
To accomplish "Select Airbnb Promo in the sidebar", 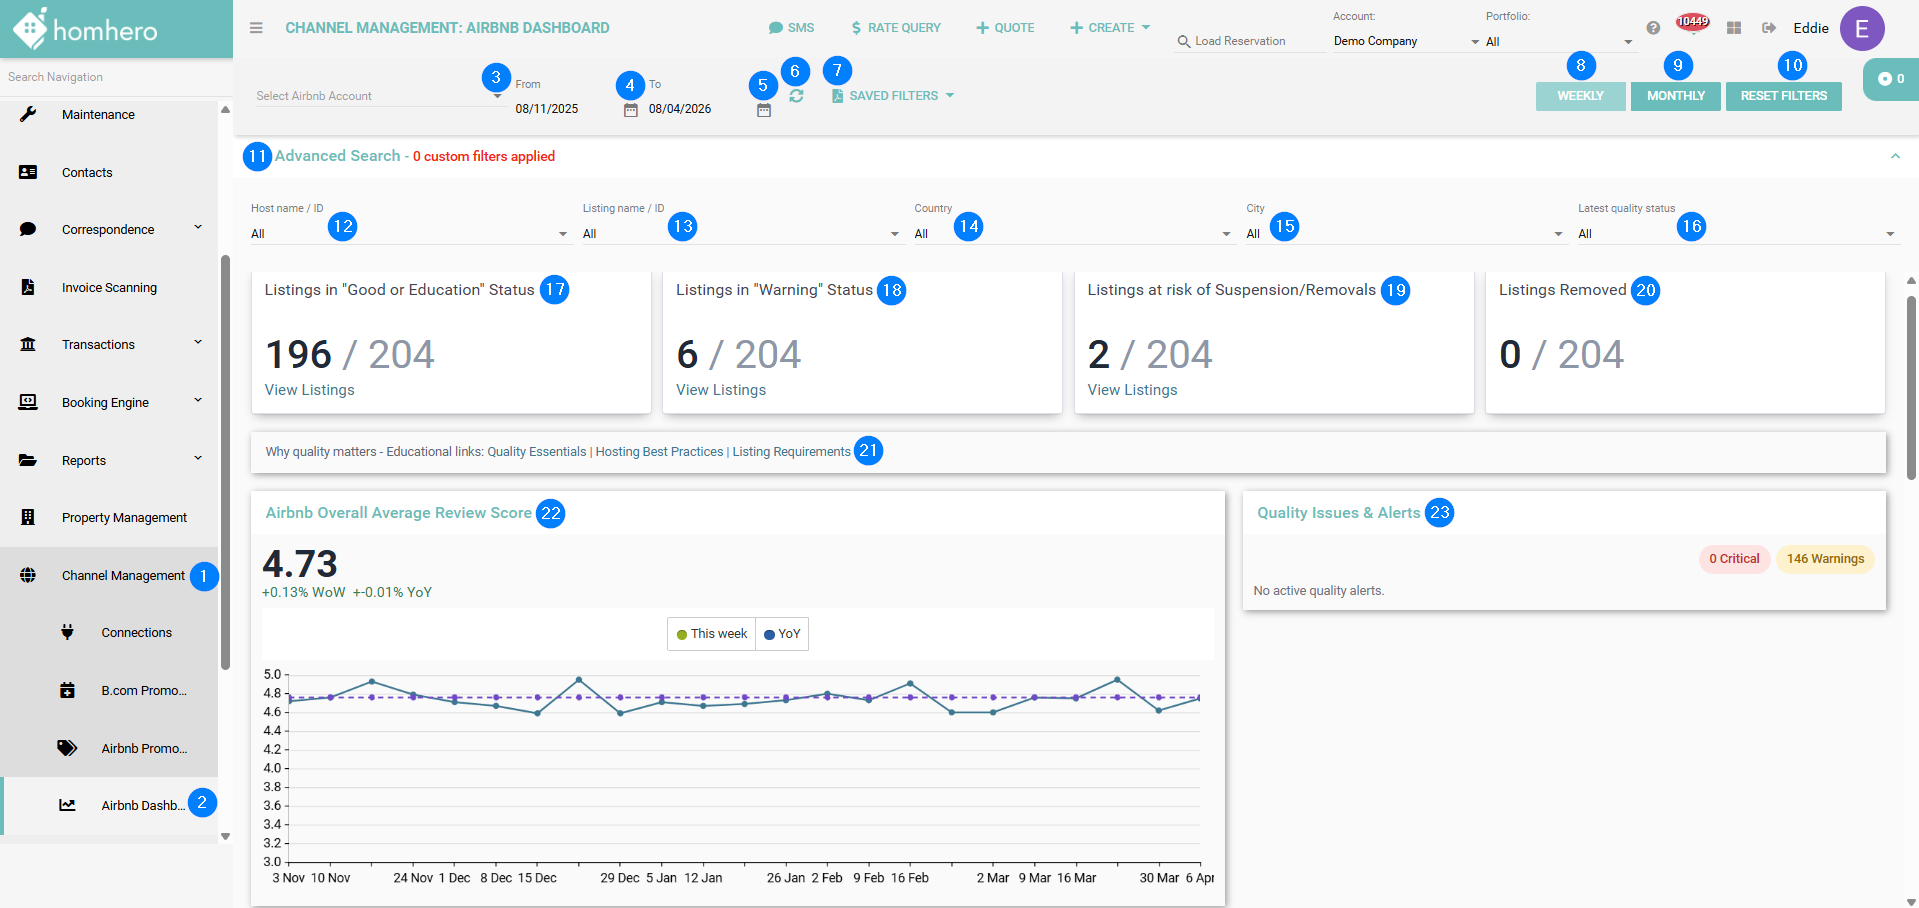I will 144,748.
